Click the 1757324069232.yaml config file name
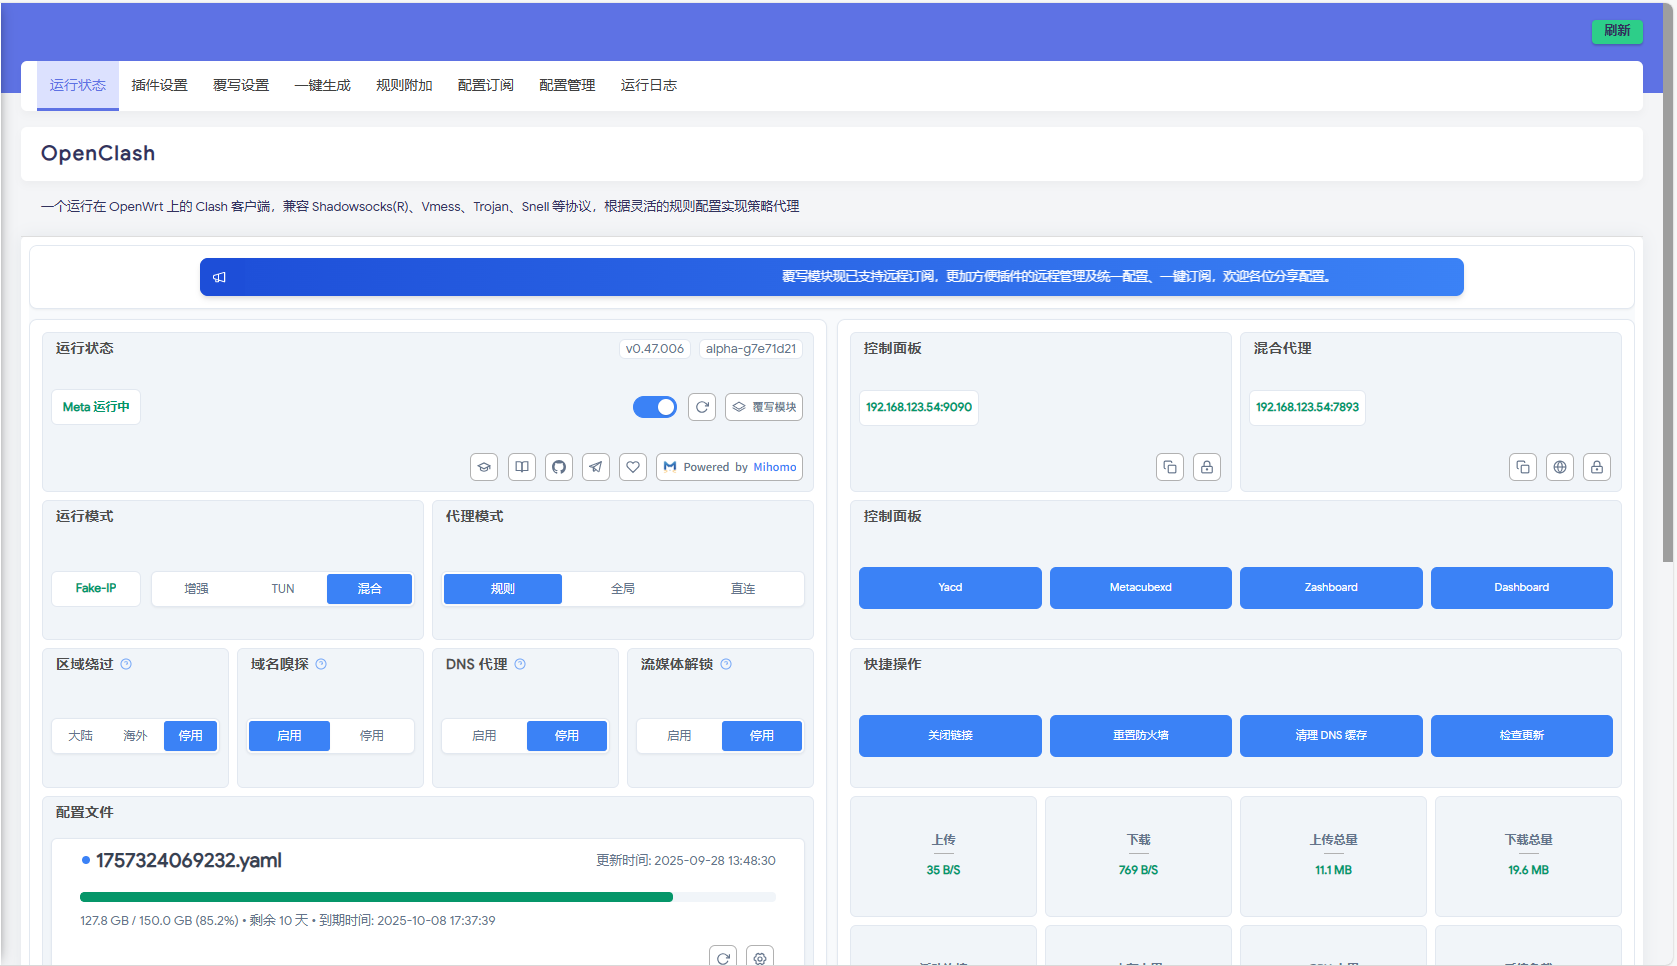The width and height of the screenshot is (1677, 966). click(189, 861)
